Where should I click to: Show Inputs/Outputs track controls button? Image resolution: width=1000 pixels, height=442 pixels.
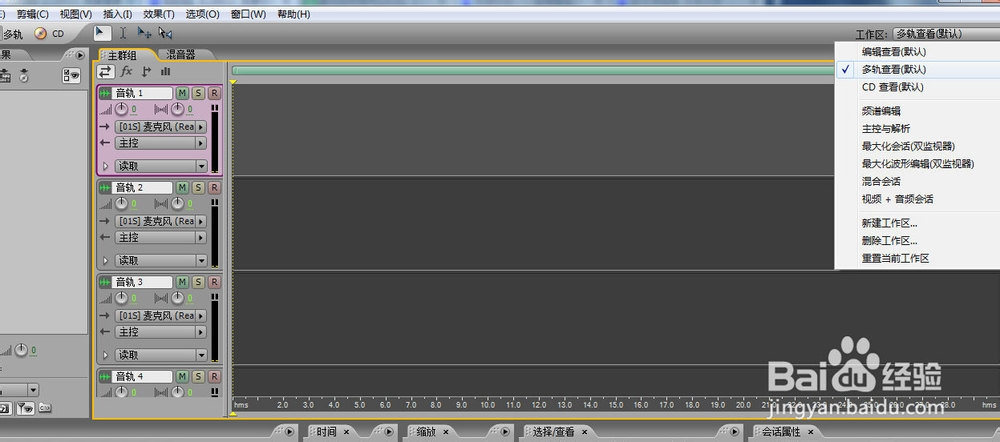pos(106,71)
